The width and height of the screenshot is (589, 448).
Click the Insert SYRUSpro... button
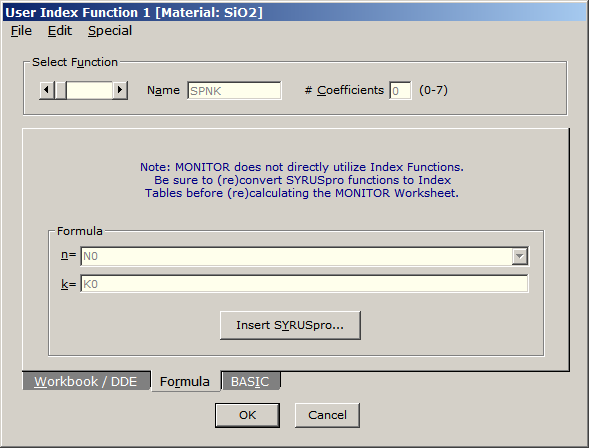pos(290,325)
